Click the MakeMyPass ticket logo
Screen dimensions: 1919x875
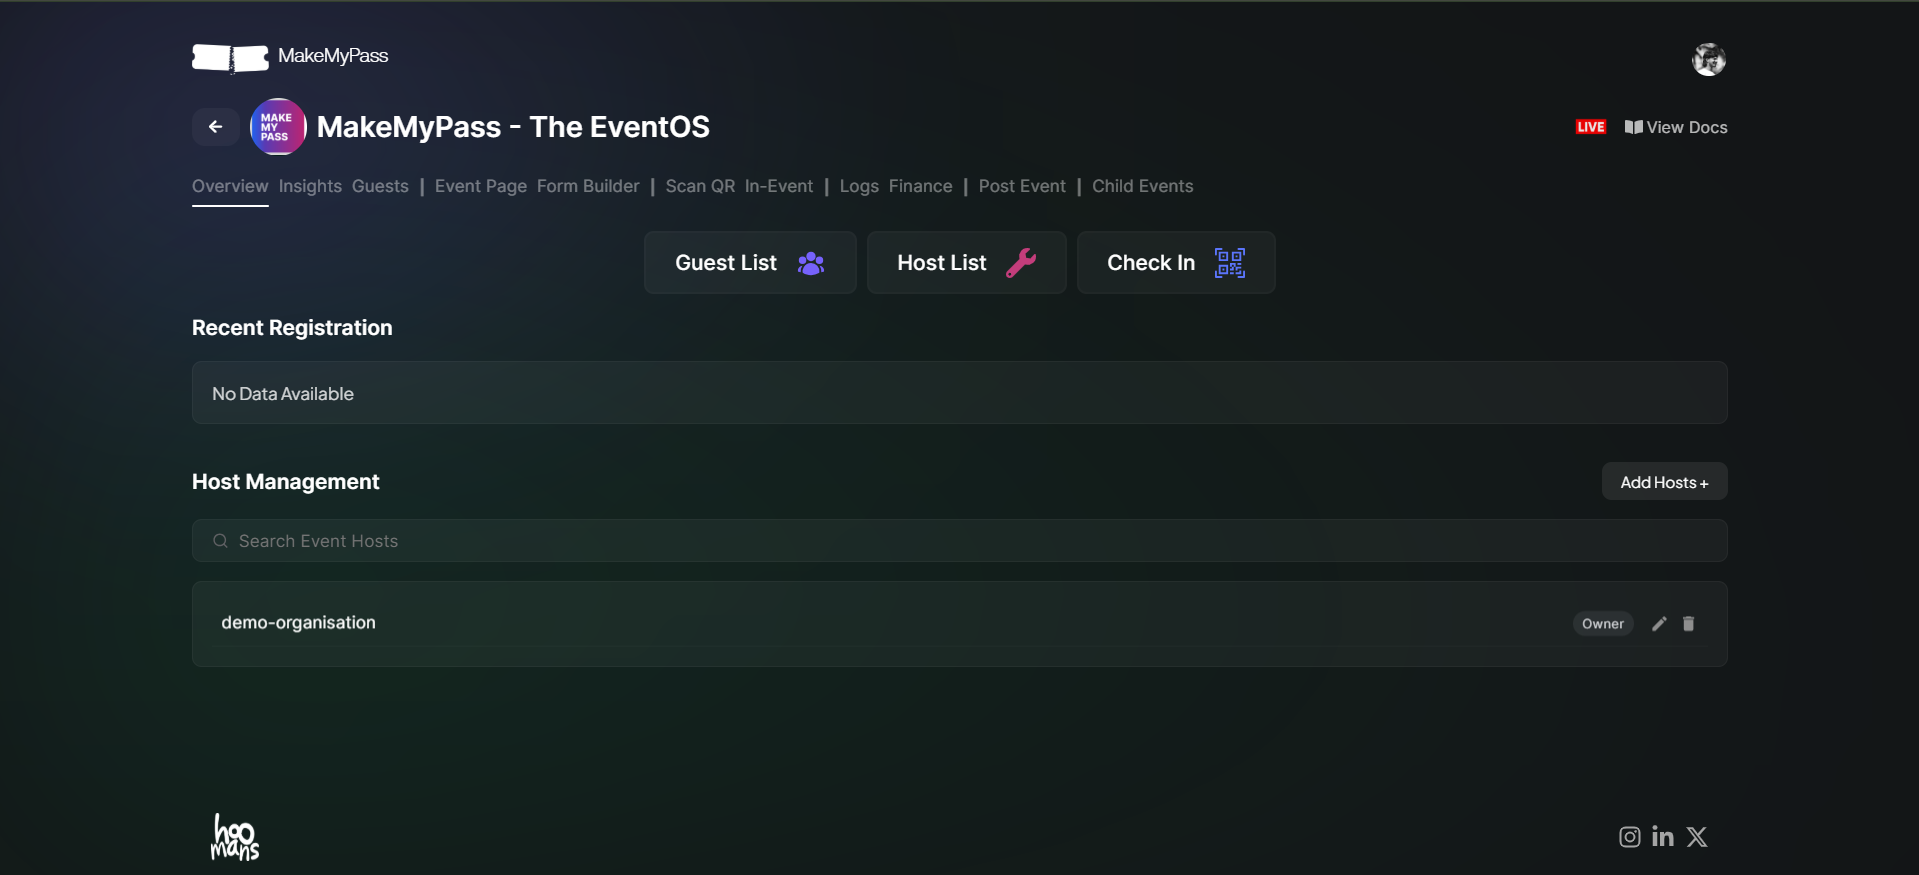tap(230, 58)
